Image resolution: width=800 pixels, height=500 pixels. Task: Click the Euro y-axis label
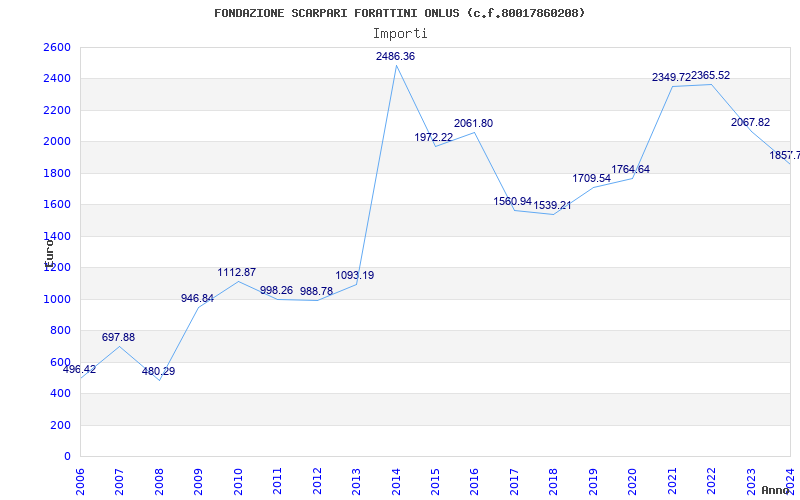[x=49, y=253]
